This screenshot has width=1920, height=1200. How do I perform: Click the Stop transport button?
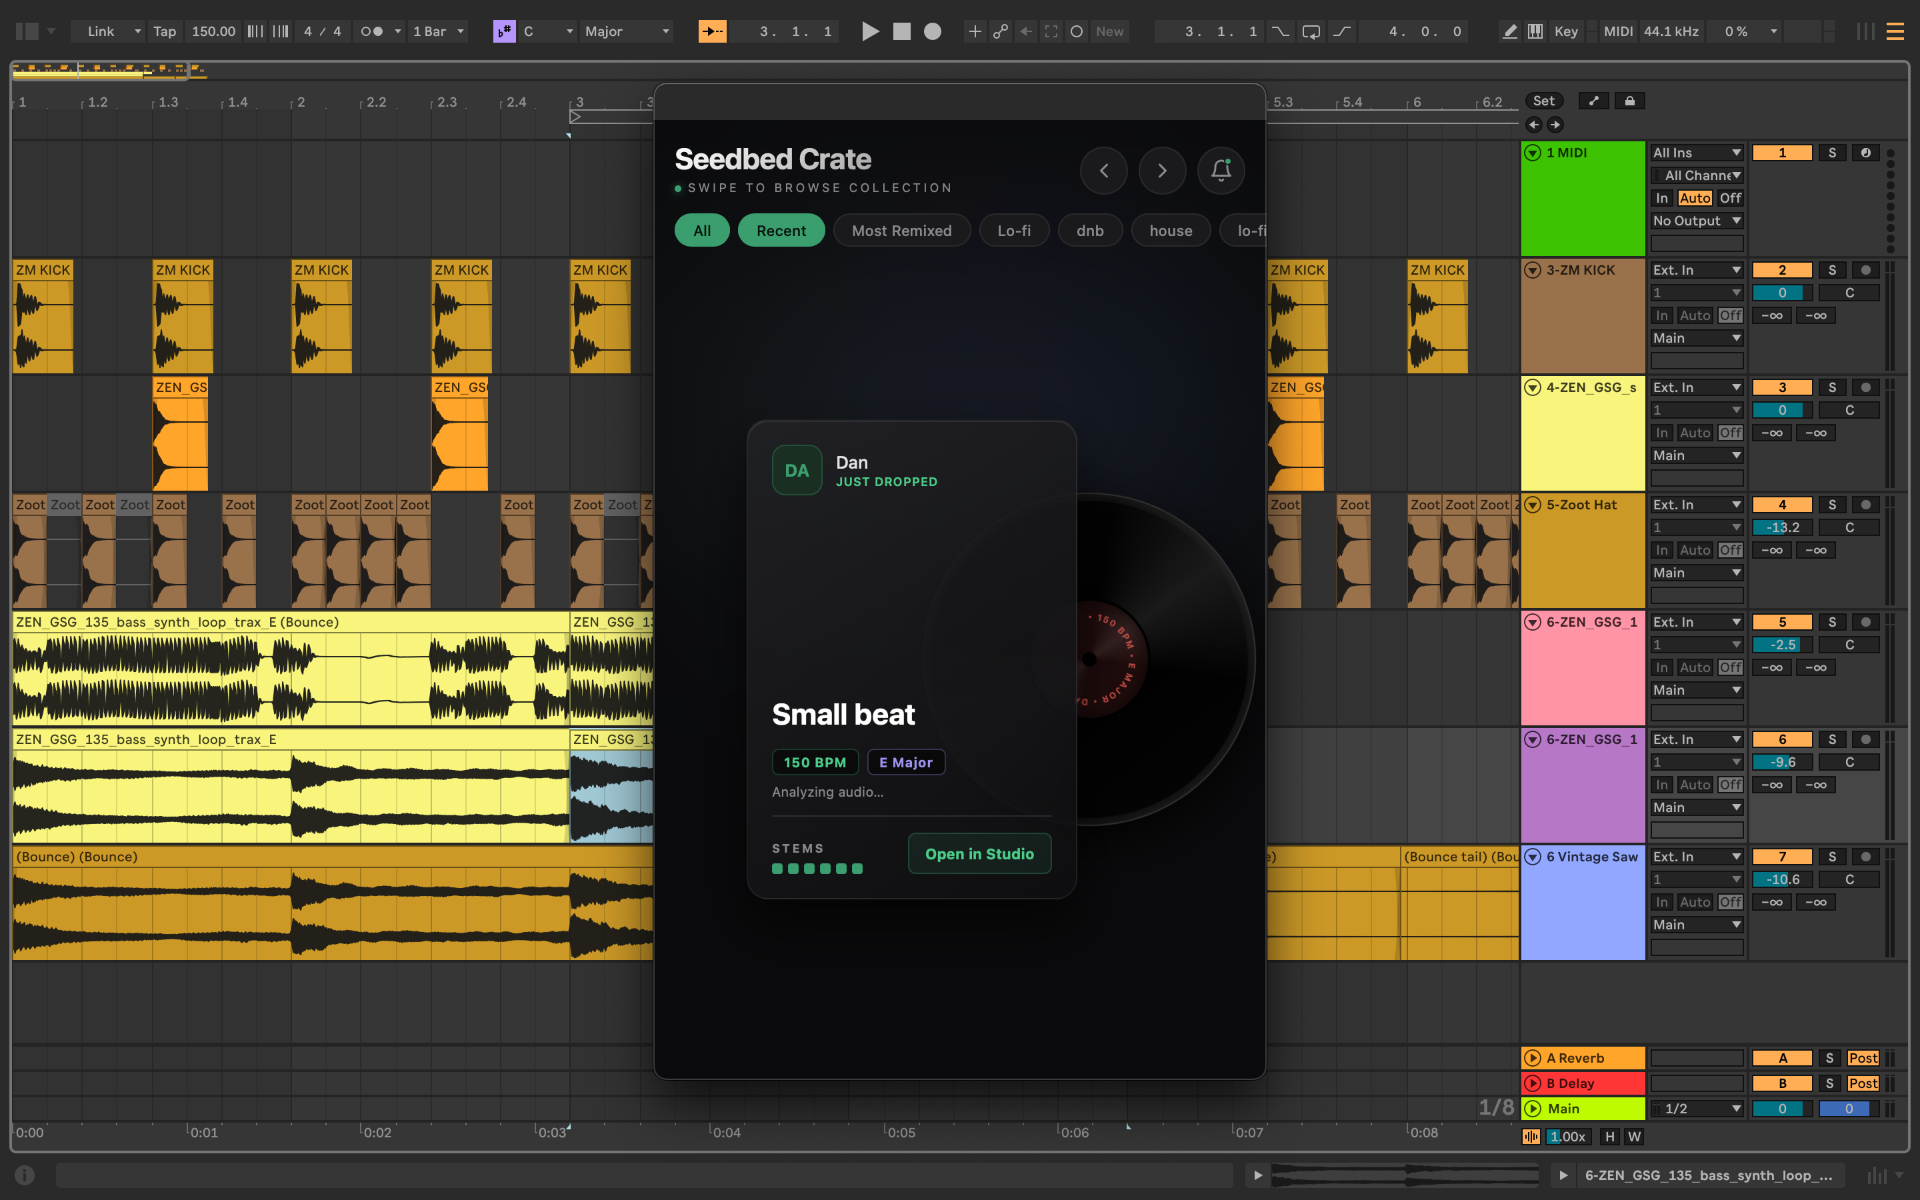coord(901,31)
